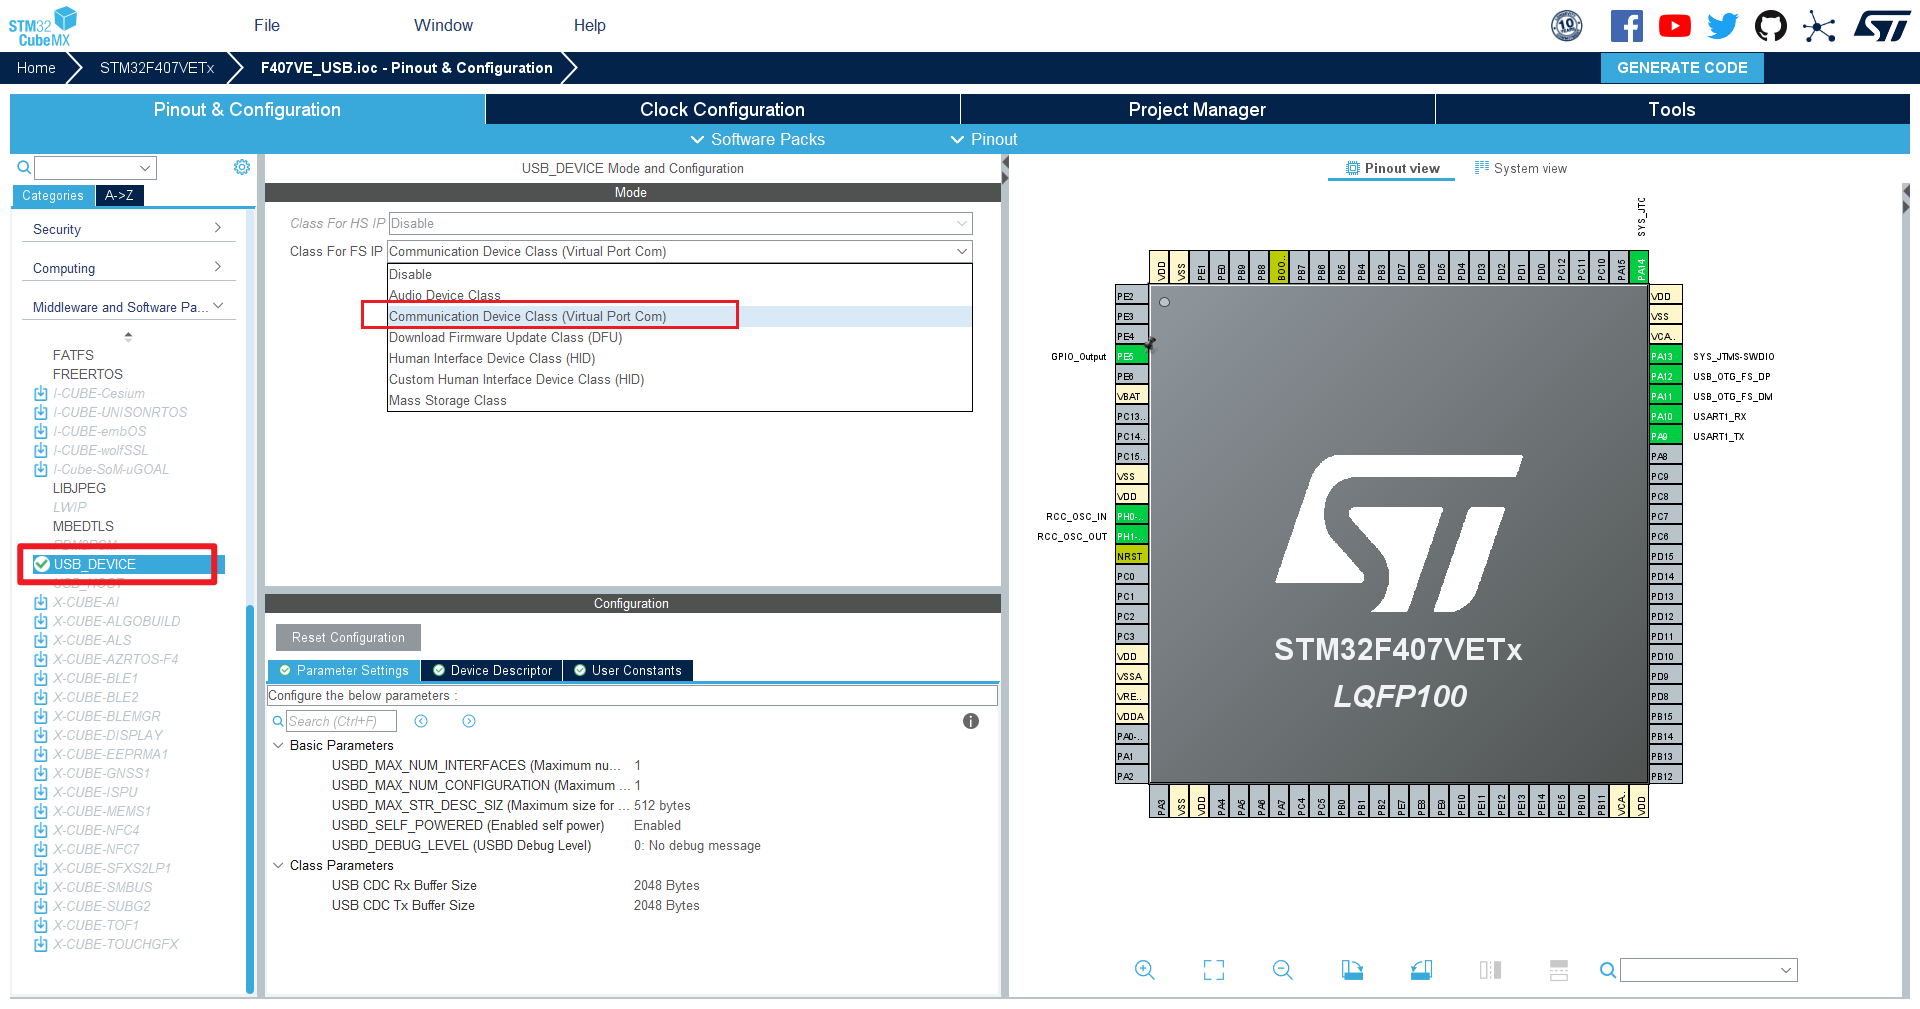The width and height of the screenshot is (1920, 1009).
Task: Rotate the chip clockwise
Action: [x=1352, y=969]
